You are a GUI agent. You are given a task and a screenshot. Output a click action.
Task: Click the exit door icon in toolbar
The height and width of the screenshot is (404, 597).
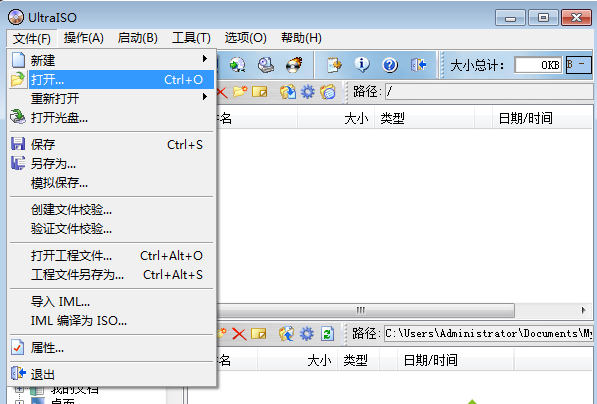(x=418, y=65)
